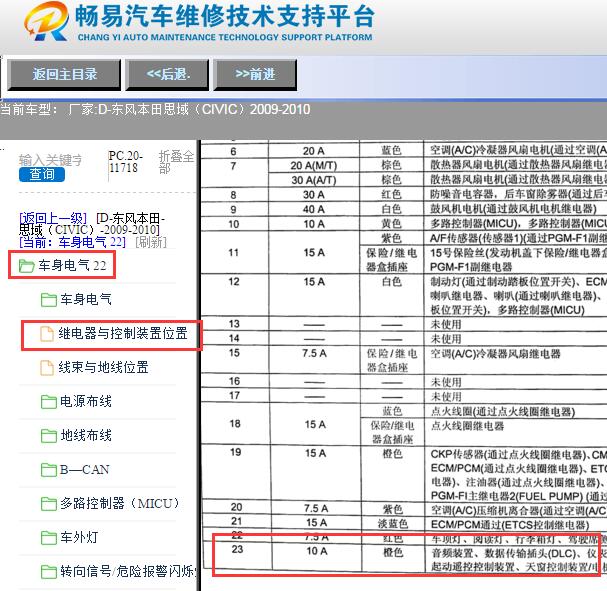Click fuse 9 rating cell 40 A
This screenshot has width=607, height=591.
(314, 209)
